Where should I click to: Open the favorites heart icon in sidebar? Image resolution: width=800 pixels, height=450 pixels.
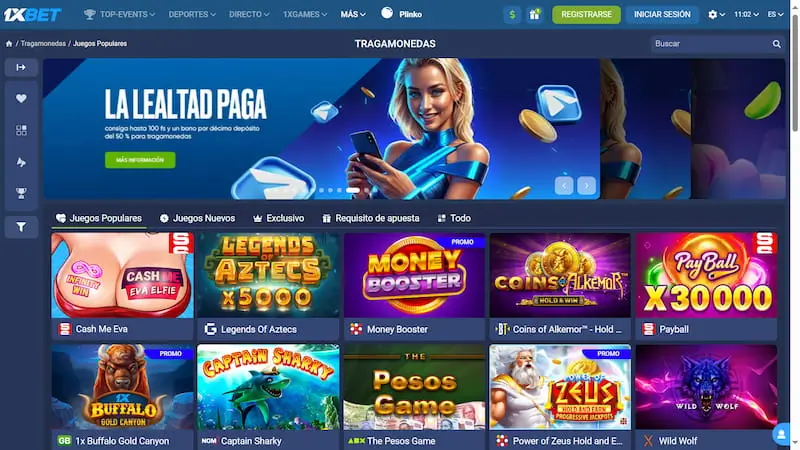21,98
